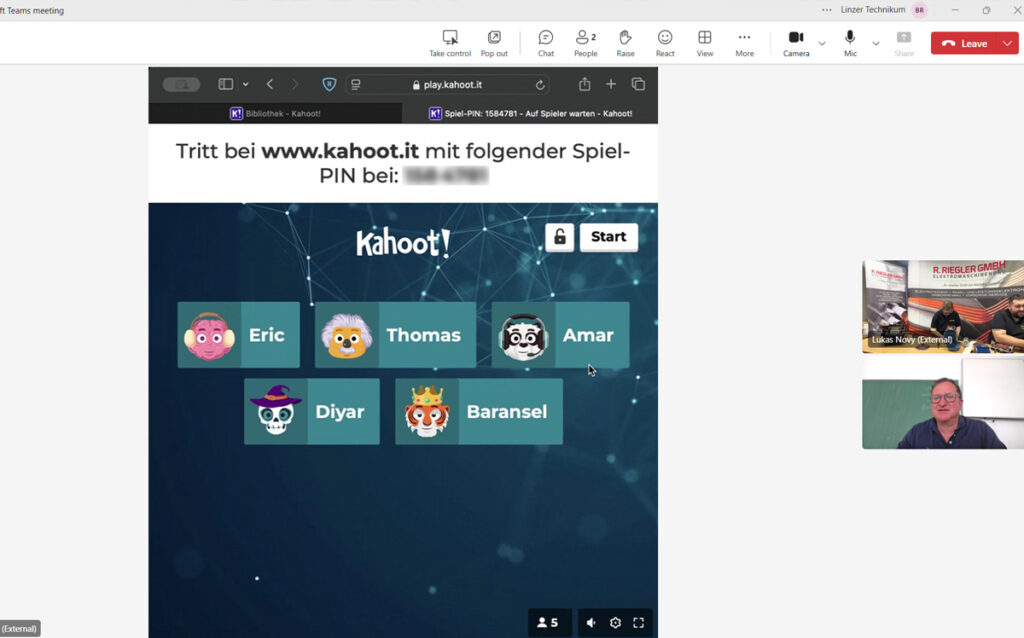Open the Leave options dropdown arrow
This screenshot has height=638, width=1024.
coord(1008,43)
